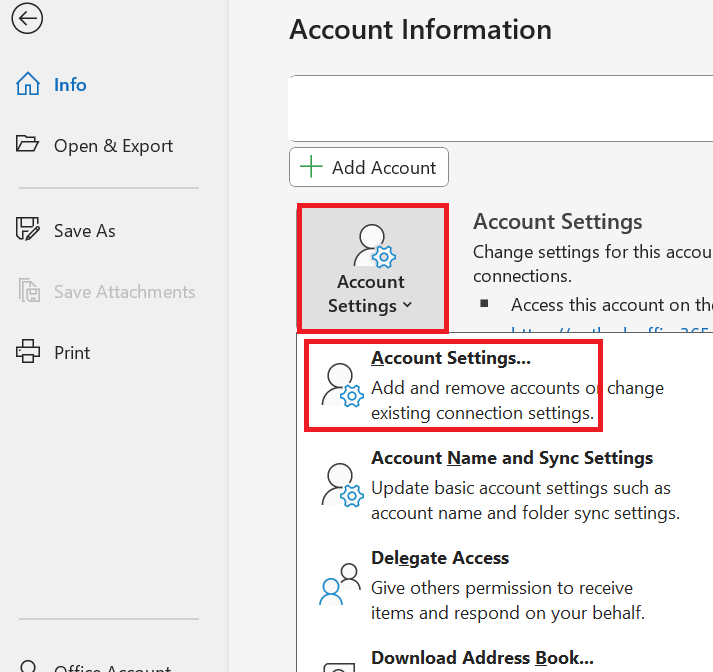Click the Open & Export folder icon

pos(27,144)
